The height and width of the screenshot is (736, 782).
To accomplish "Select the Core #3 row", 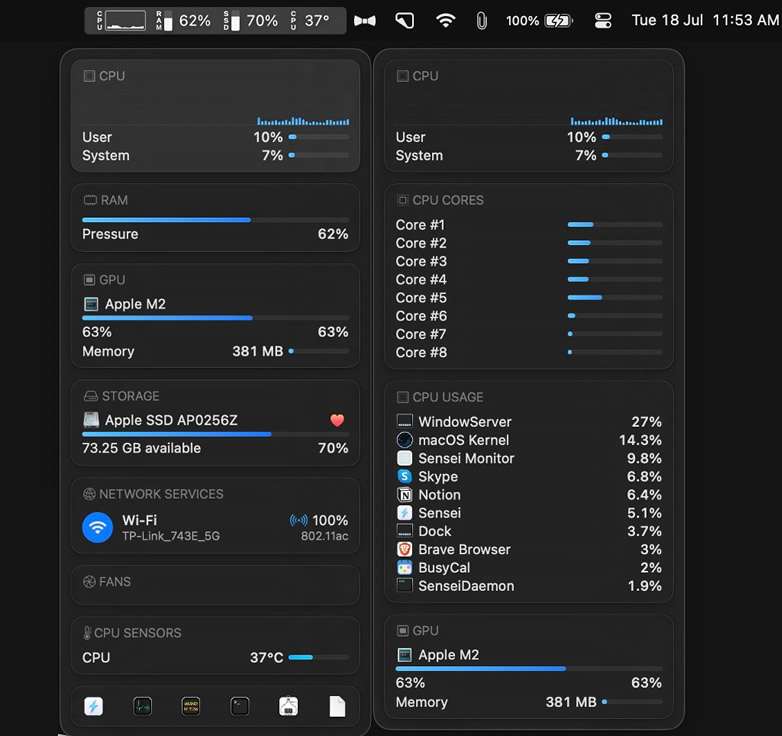I will [x=529, y=261].
